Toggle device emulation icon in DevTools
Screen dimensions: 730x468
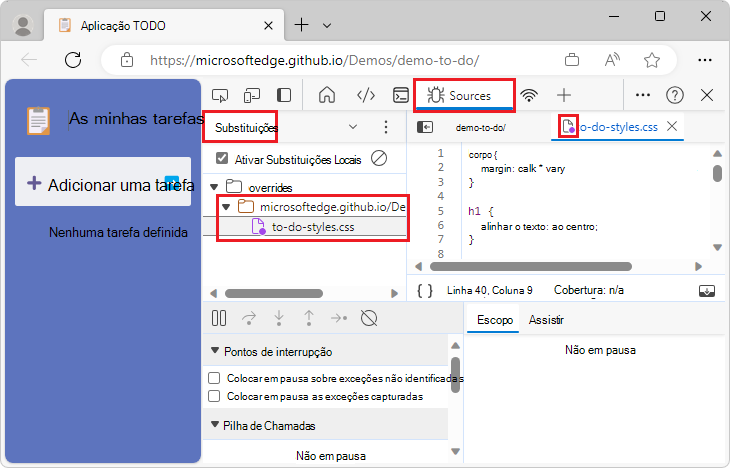pyautogui.click(x=252, y=95)
